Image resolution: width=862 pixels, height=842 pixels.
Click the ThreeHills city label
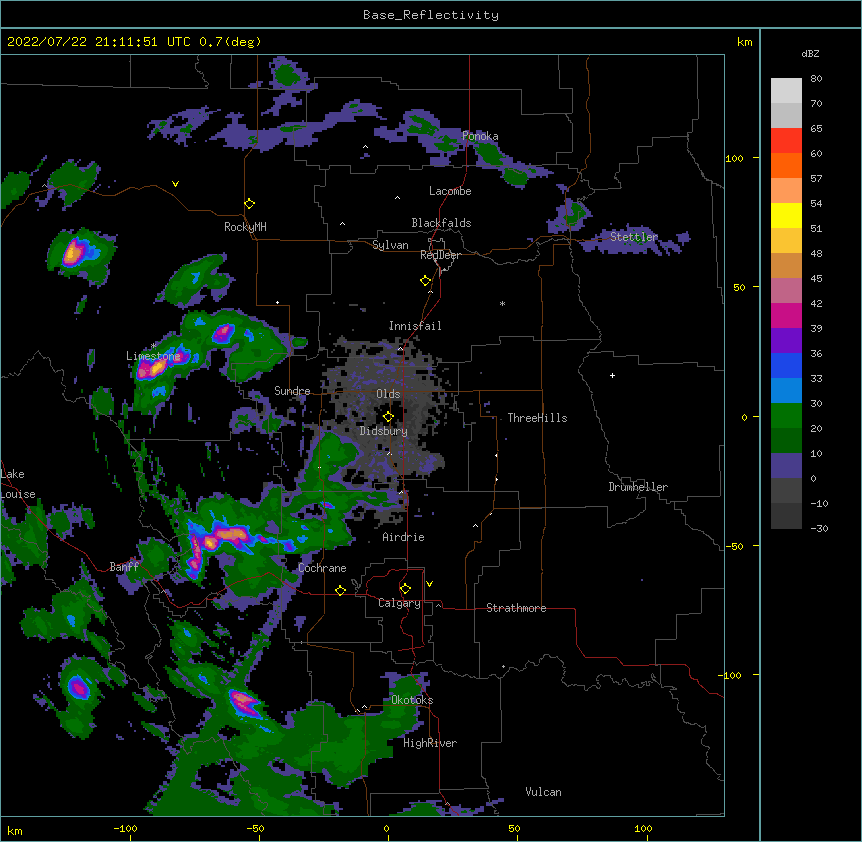coord(537,418)
